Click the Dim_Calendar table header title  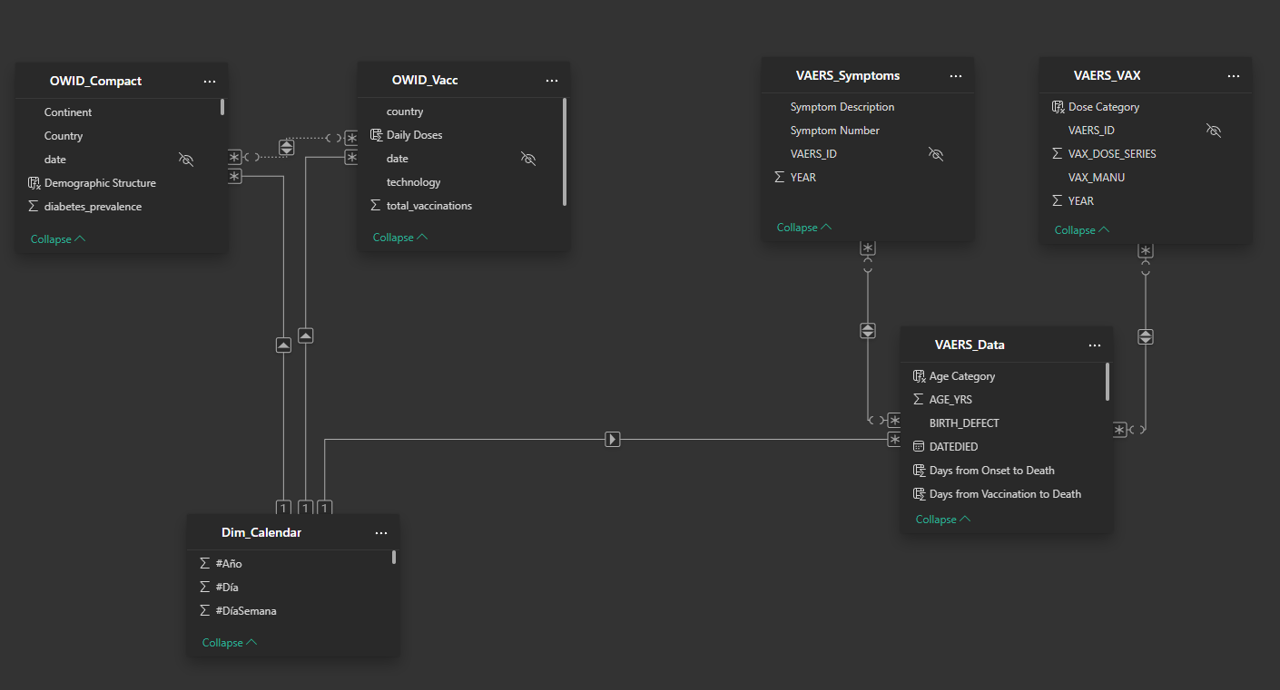261,533
